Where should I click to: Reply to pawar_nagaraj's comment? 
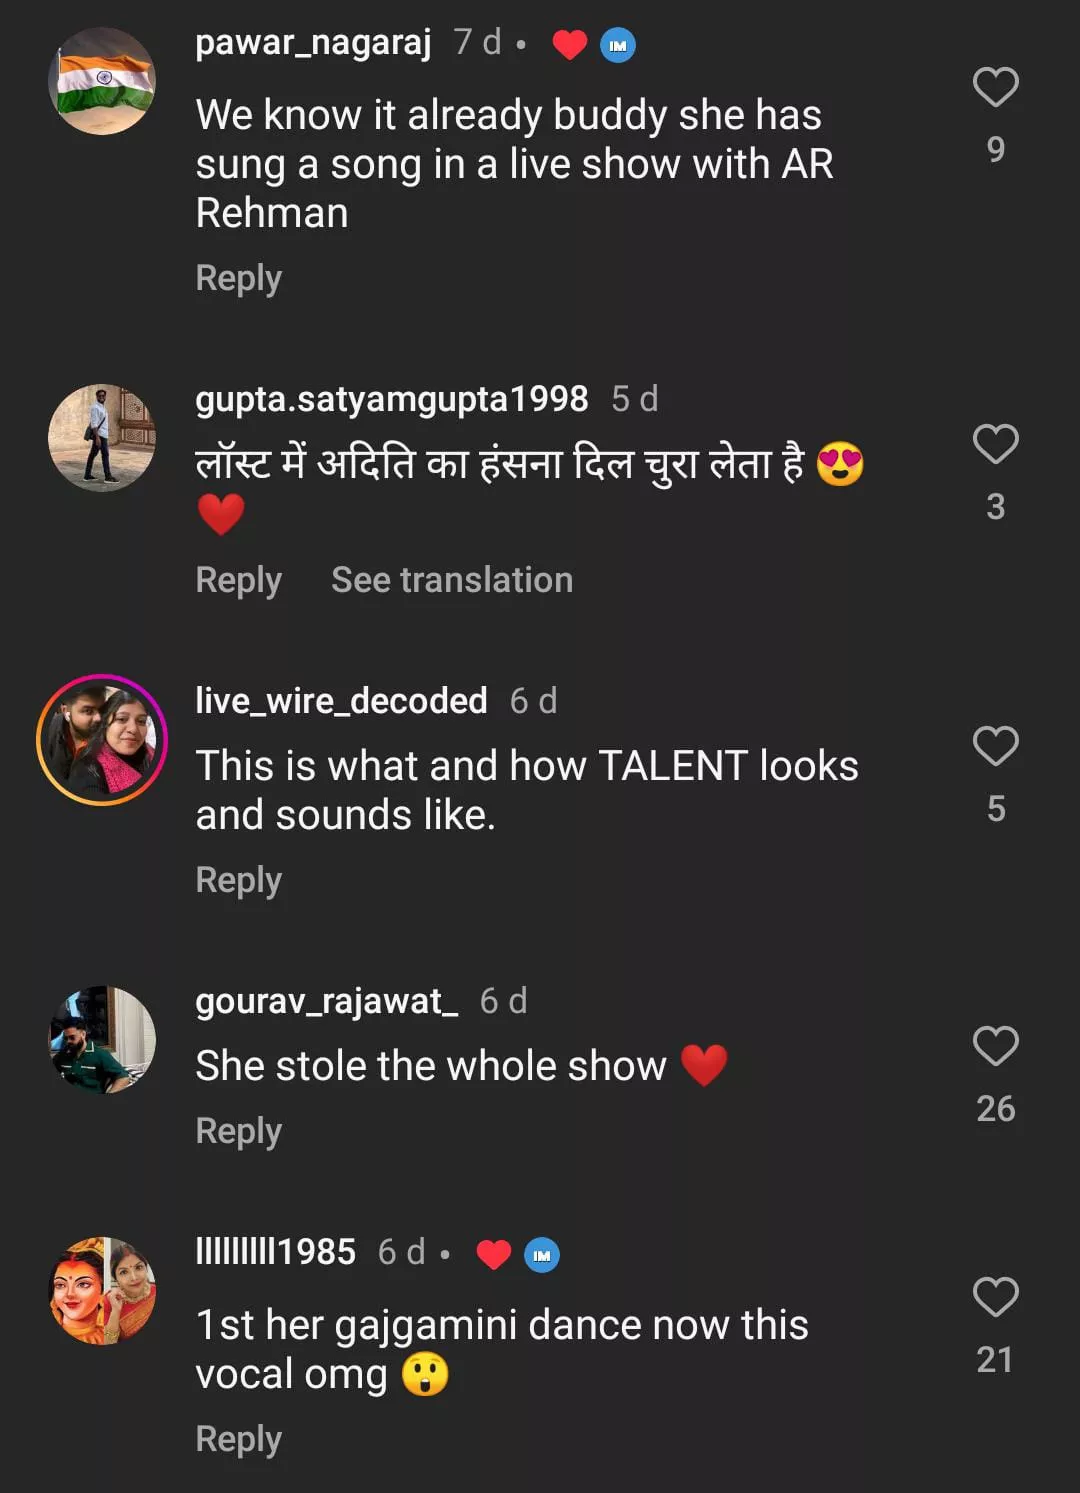coord(239,278)
